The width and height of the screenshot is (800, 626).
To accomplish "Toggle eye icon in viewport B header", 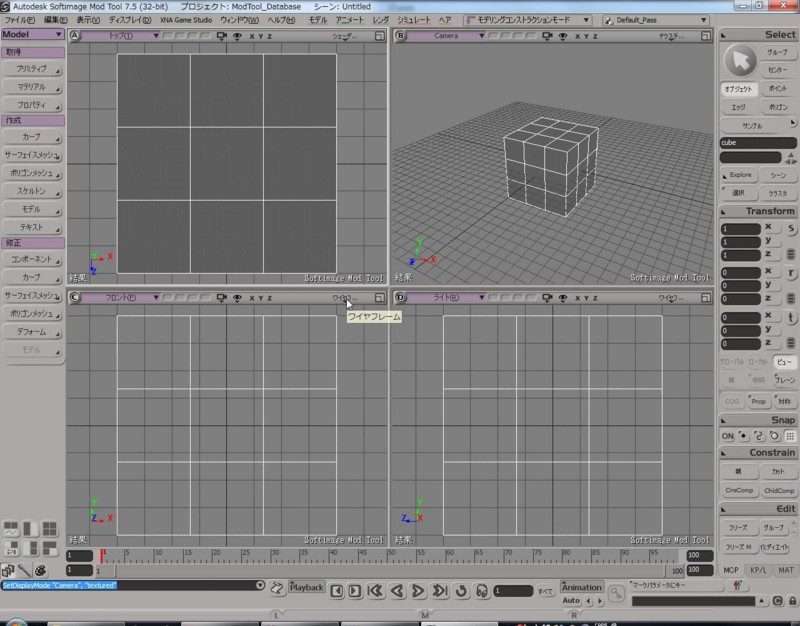I will click(x=563, y=36).
